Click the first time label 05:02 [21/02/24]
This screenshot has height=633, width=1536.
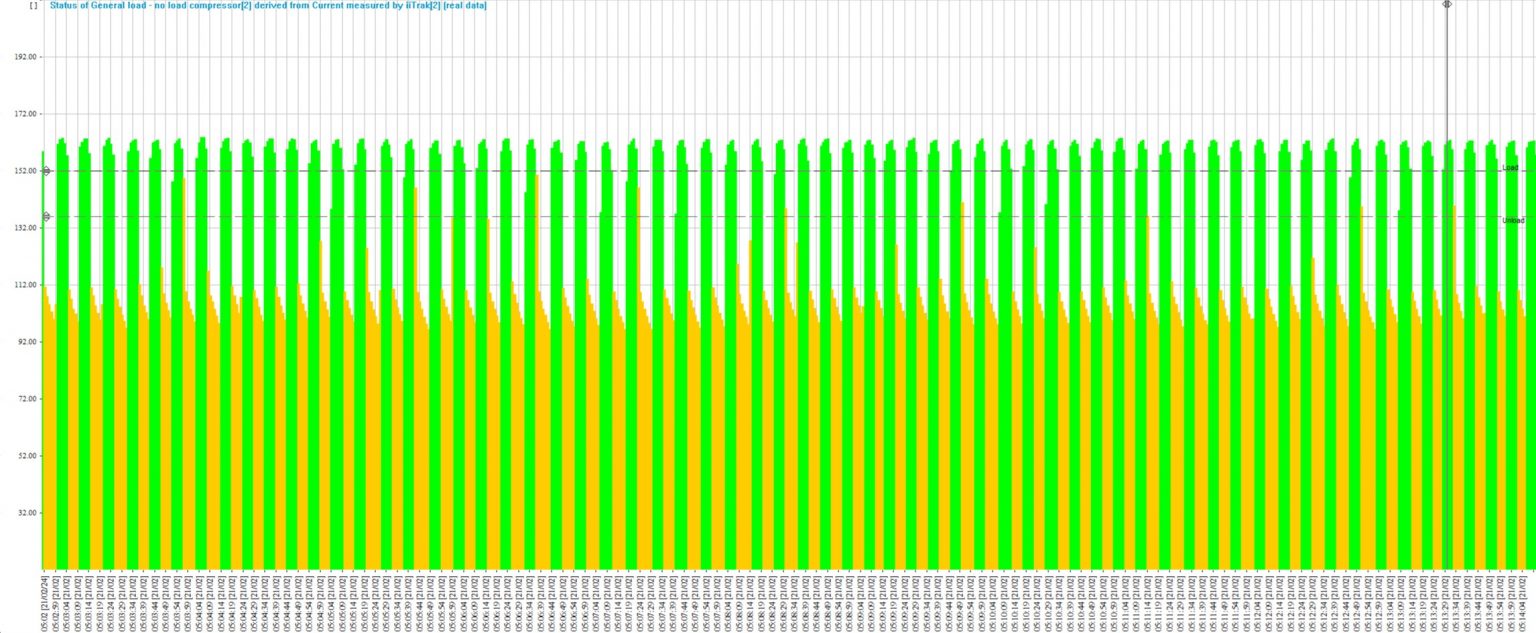point(43,602)
